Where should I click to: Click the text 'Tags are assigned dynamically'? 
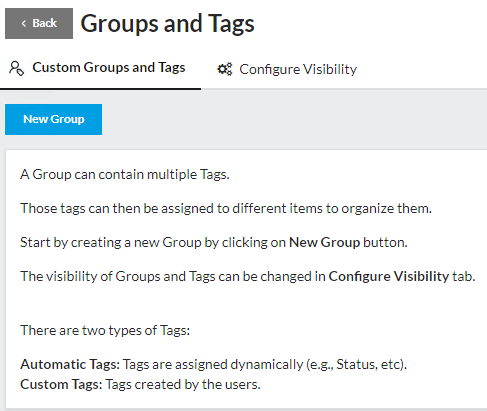tap(213, 364)
